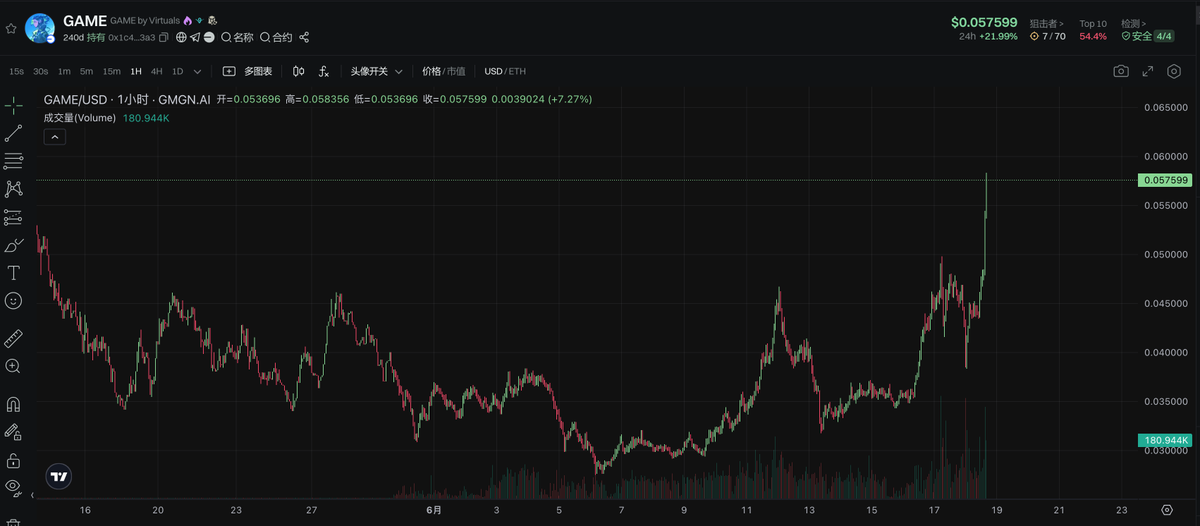This screenshot has height=526, width=1200.
Task: Open the Telegram link icon
Action: 196,37
